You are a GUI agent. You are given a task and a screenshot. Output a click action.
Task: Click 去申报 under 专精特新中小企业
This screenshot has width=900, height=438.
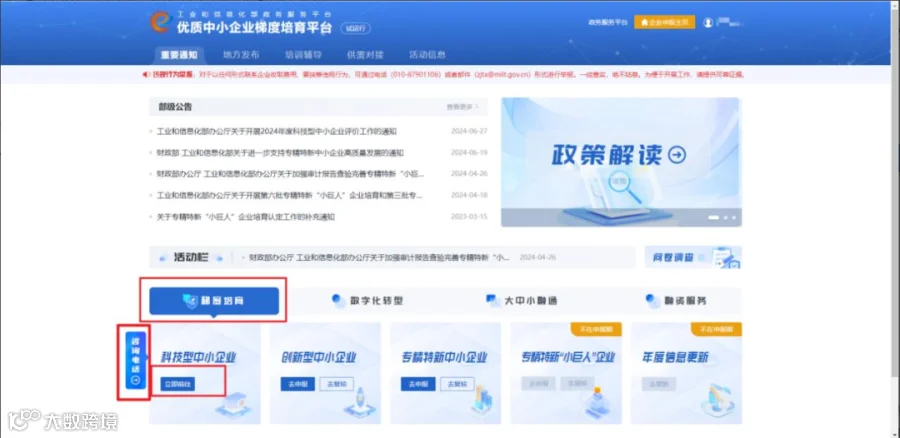pos(418,384)
